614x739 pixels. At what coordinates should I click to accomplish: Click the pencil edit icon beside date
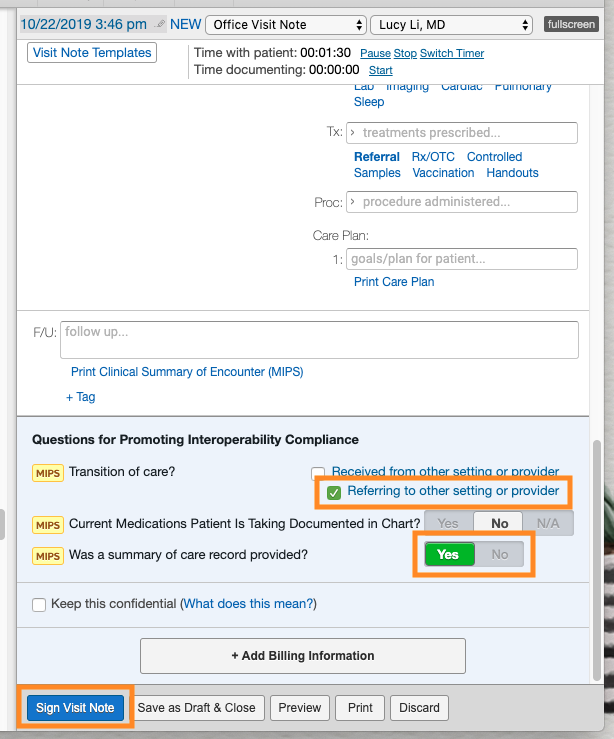click(161, 24)
